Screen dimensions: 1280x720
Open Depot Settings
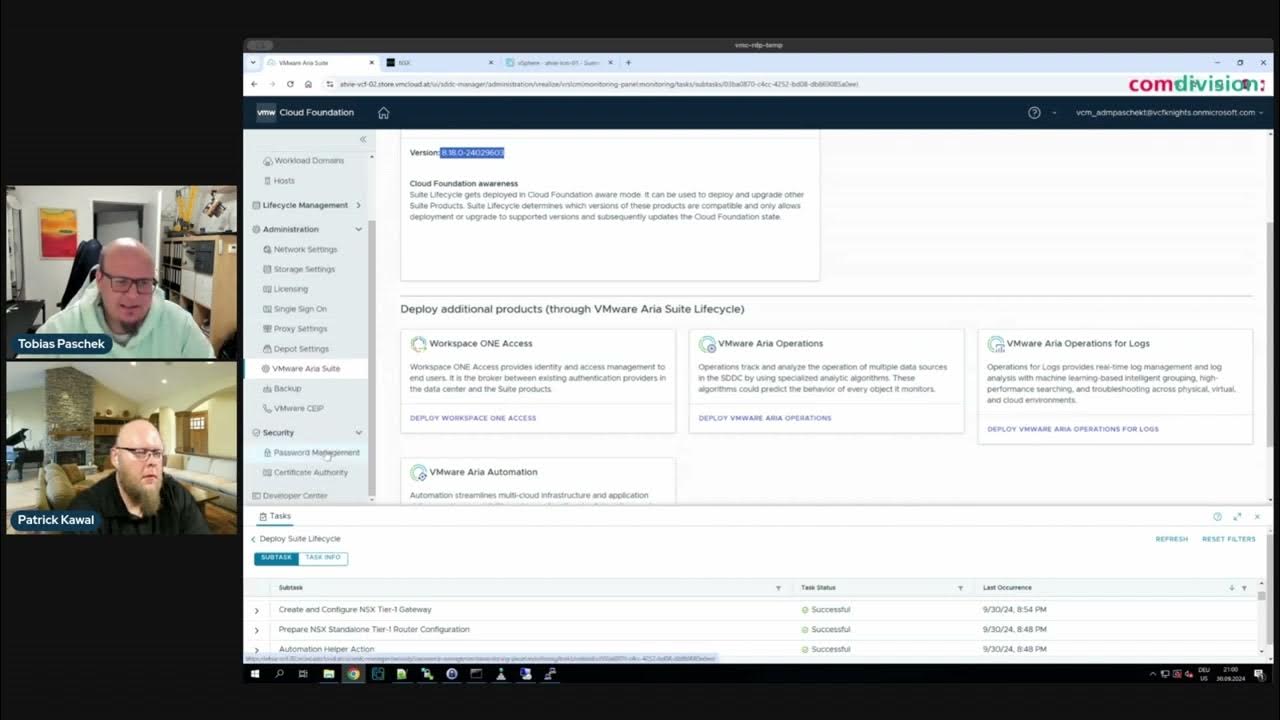click(x=301, y=349)
